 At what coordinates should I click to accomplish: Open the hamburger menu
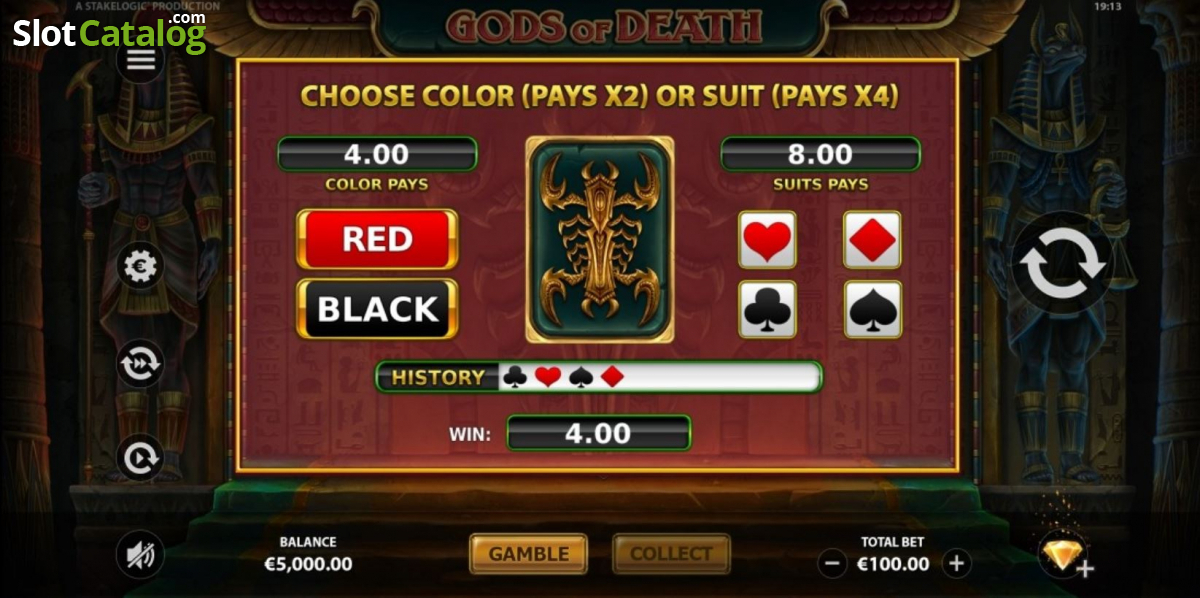tap(141, 61)
